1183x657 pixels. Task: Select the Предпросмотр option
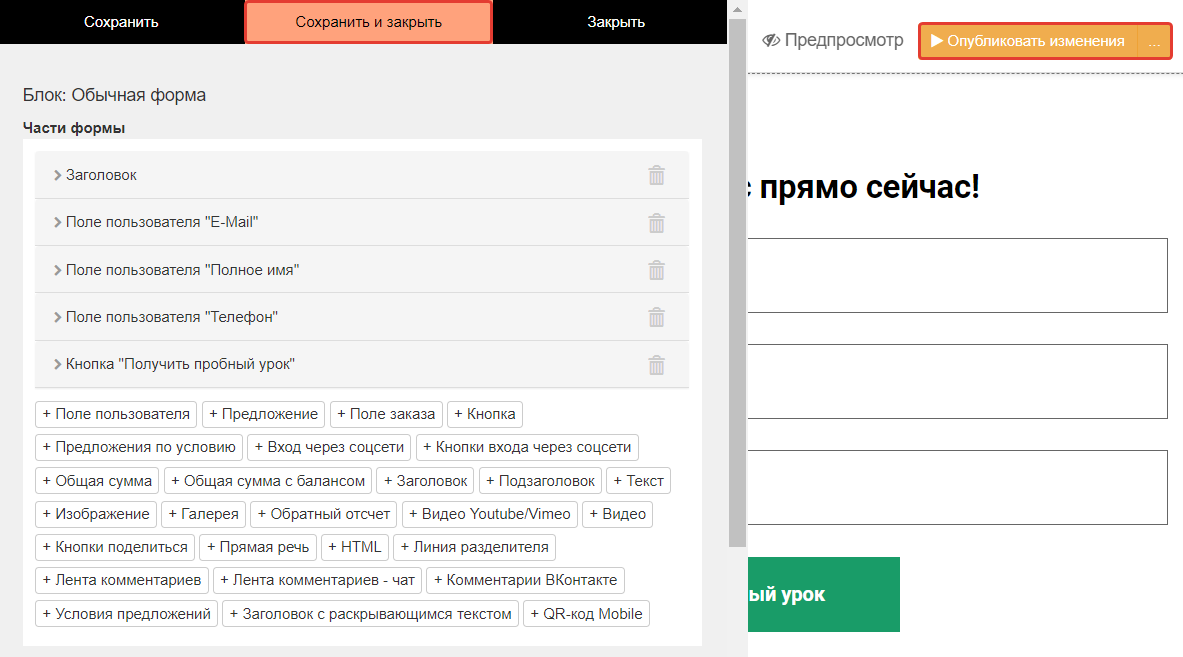coord(832,41)
